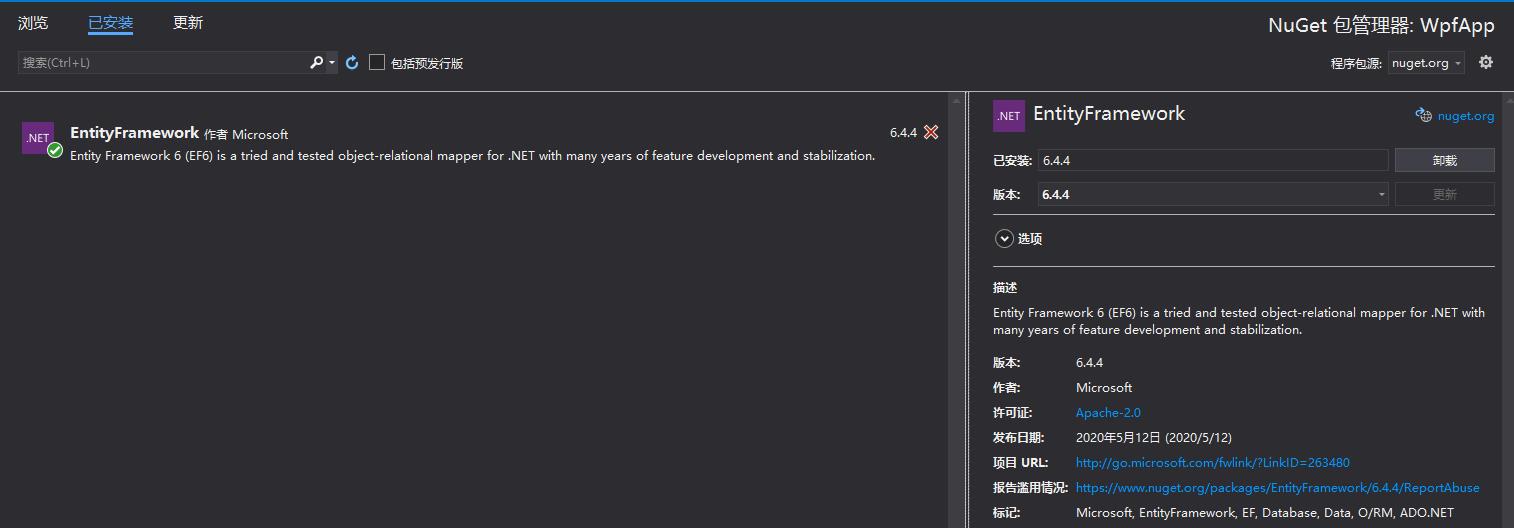The height and width of the screenshot is (528, 1514).
Task: Uninstall EntityFramework via the red X icon
Action: [x=931, y=132]
